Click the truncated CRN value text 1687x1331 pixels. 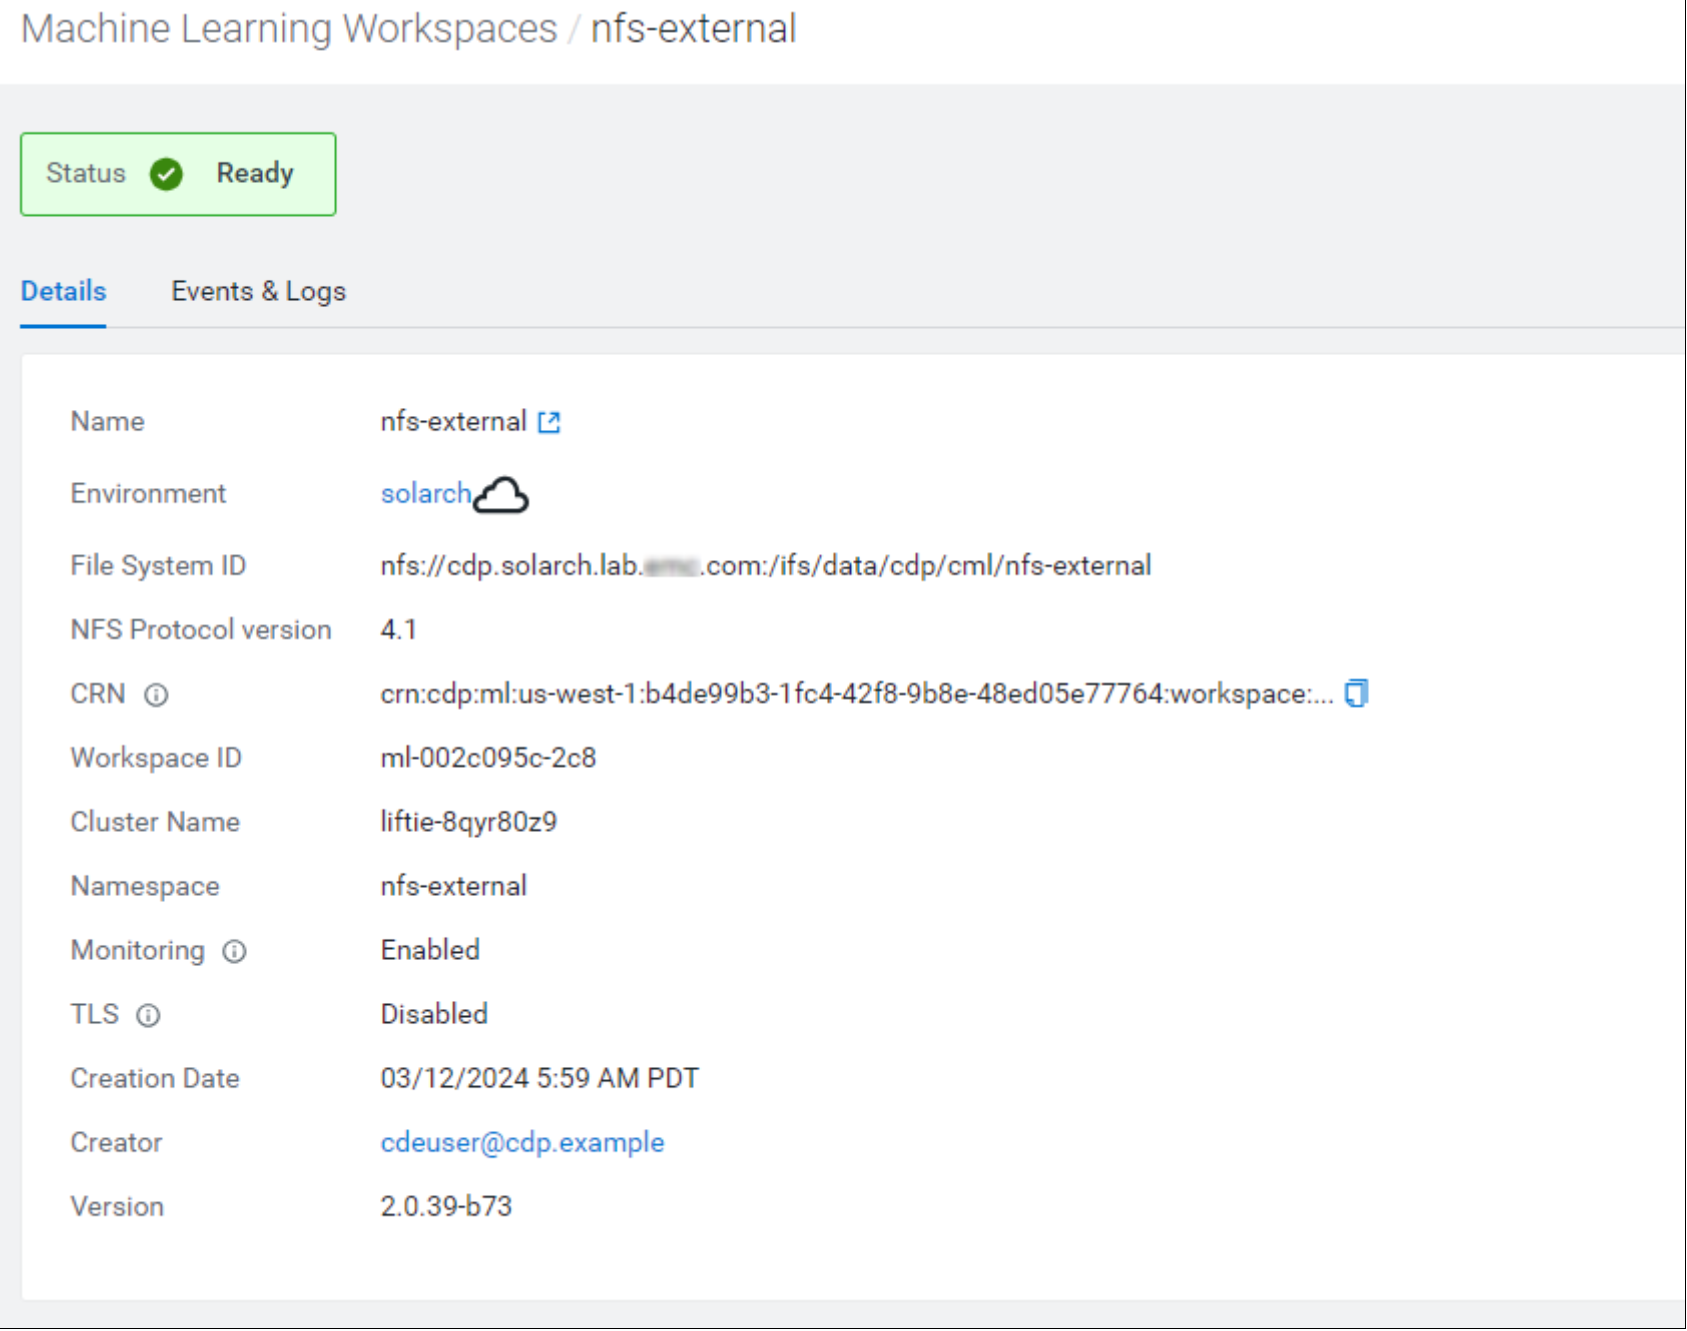coord(857,693)
